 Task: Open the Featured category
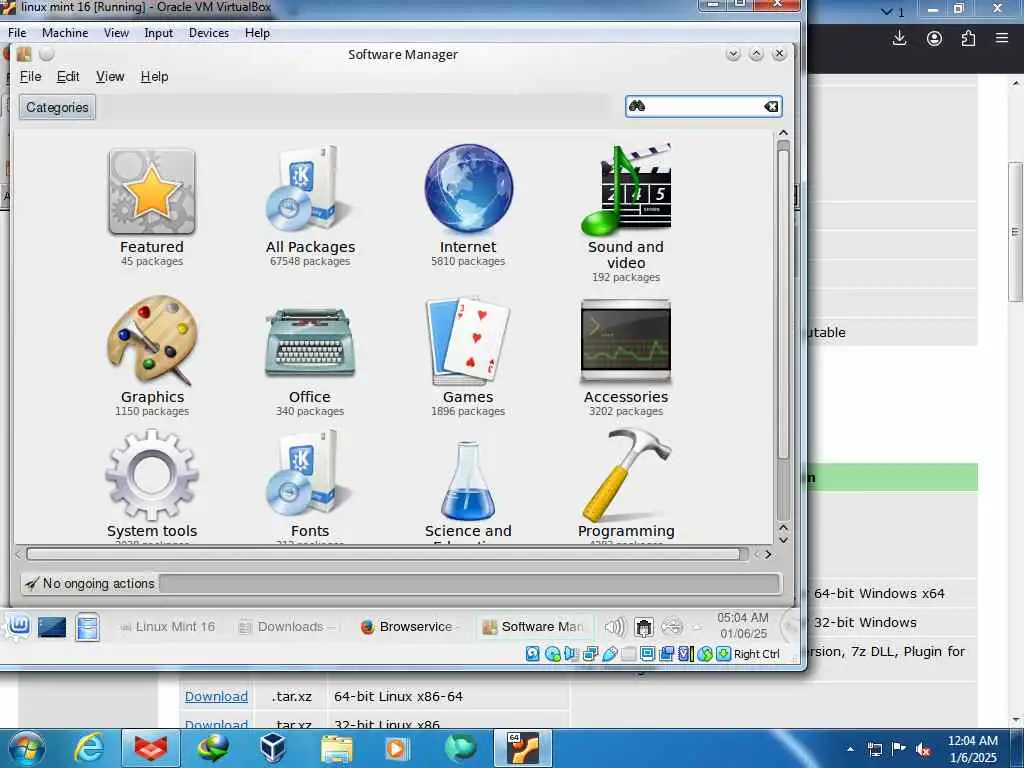coord(152,206)
